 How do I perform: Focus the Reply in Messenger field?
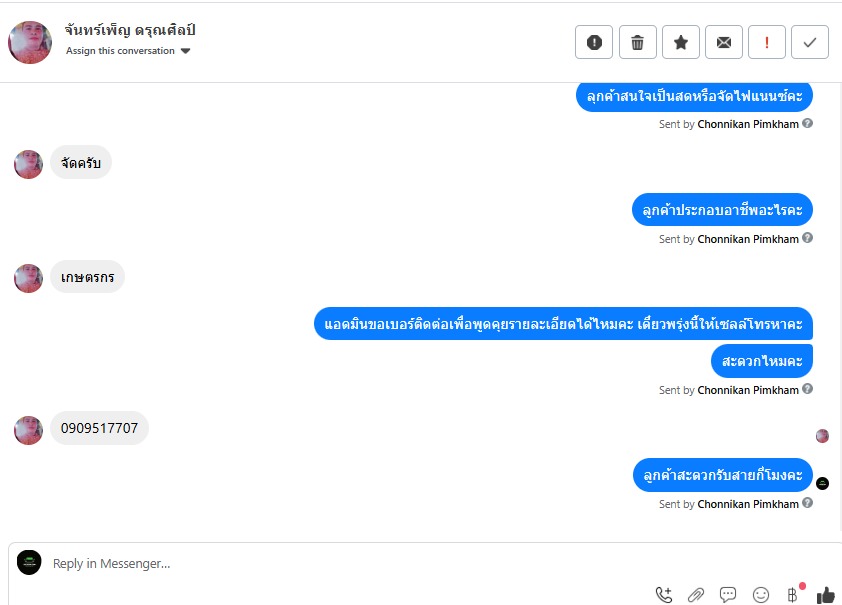(344, 564)
